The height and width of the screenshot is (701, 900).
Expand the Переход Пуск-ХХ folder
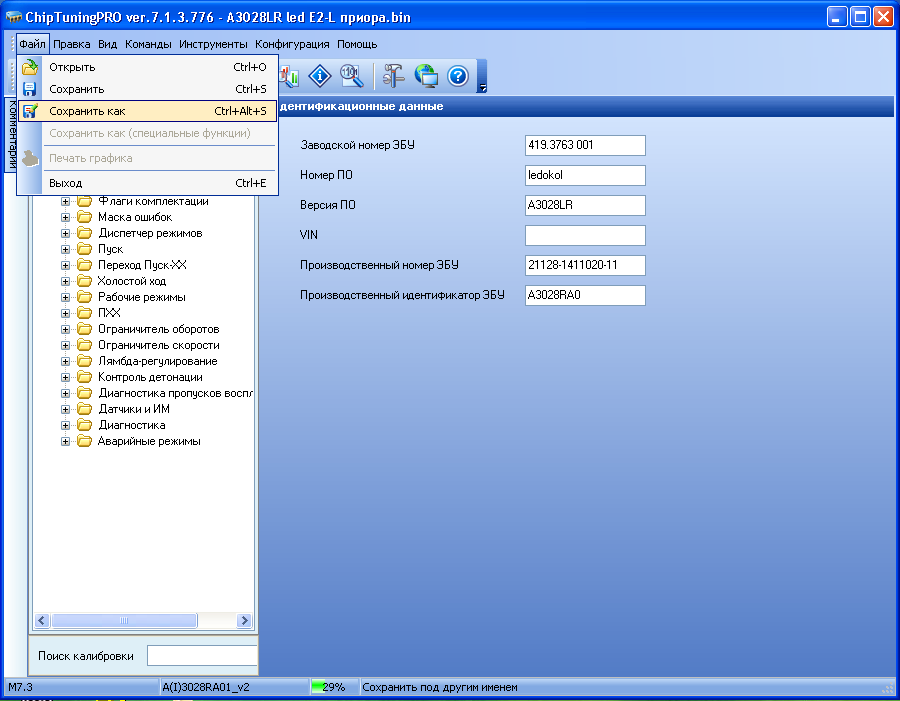pyautogui.click(x=65, y=265)
